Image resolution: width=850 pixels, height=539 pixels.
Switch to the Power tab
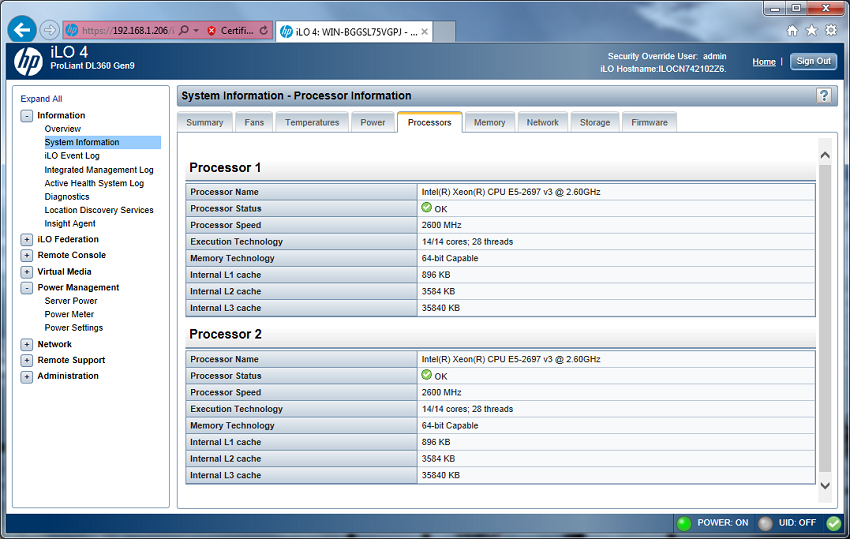[x=373, y=123]
